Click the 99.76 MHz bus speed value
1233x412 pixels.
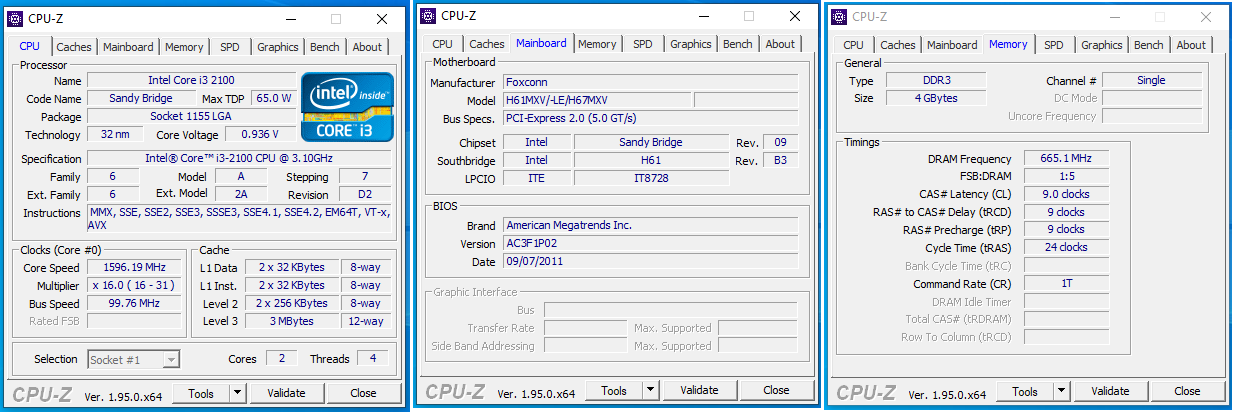tap(132, 303)
